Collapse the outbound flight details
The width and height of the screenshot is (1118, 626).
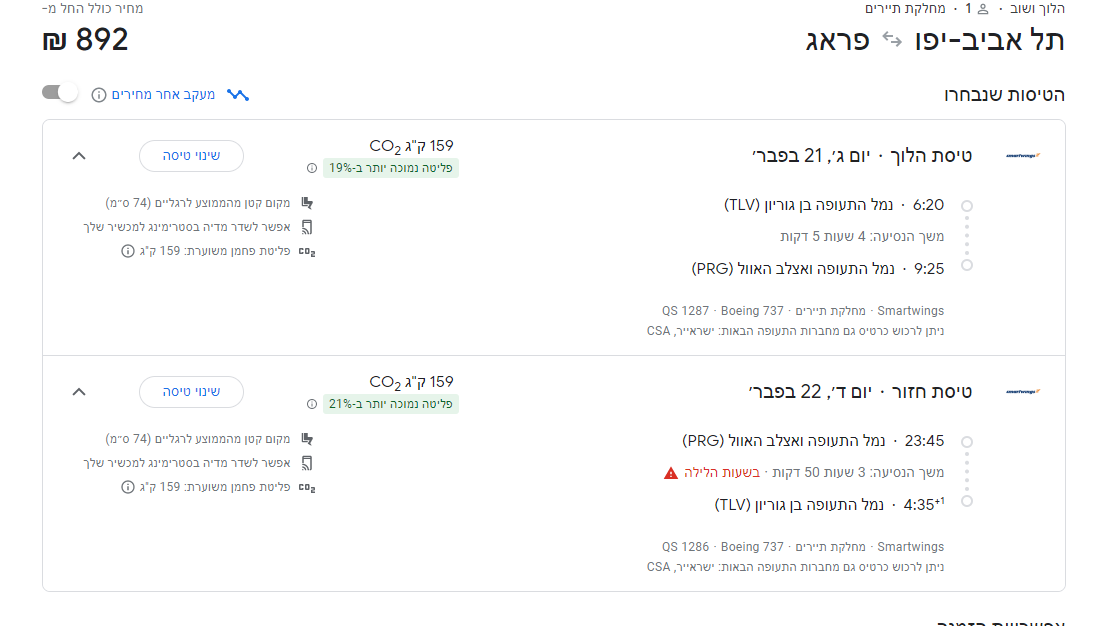(80, 156)
